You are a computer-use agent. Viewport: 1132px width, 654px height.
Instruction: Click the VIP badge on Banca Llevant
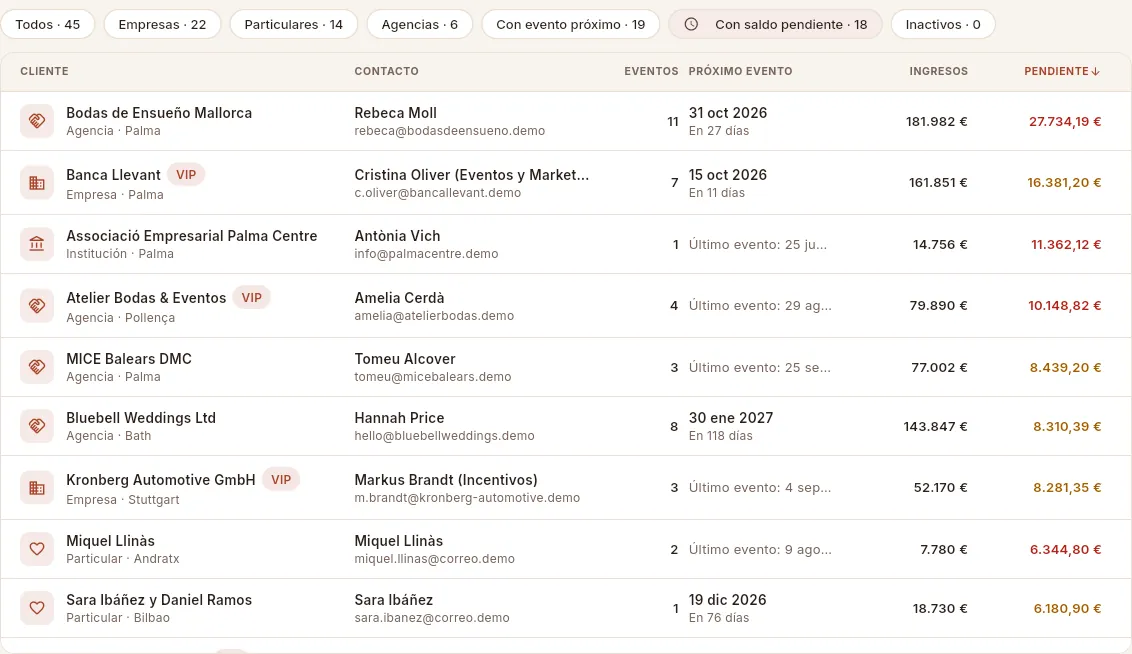(186, 175)
